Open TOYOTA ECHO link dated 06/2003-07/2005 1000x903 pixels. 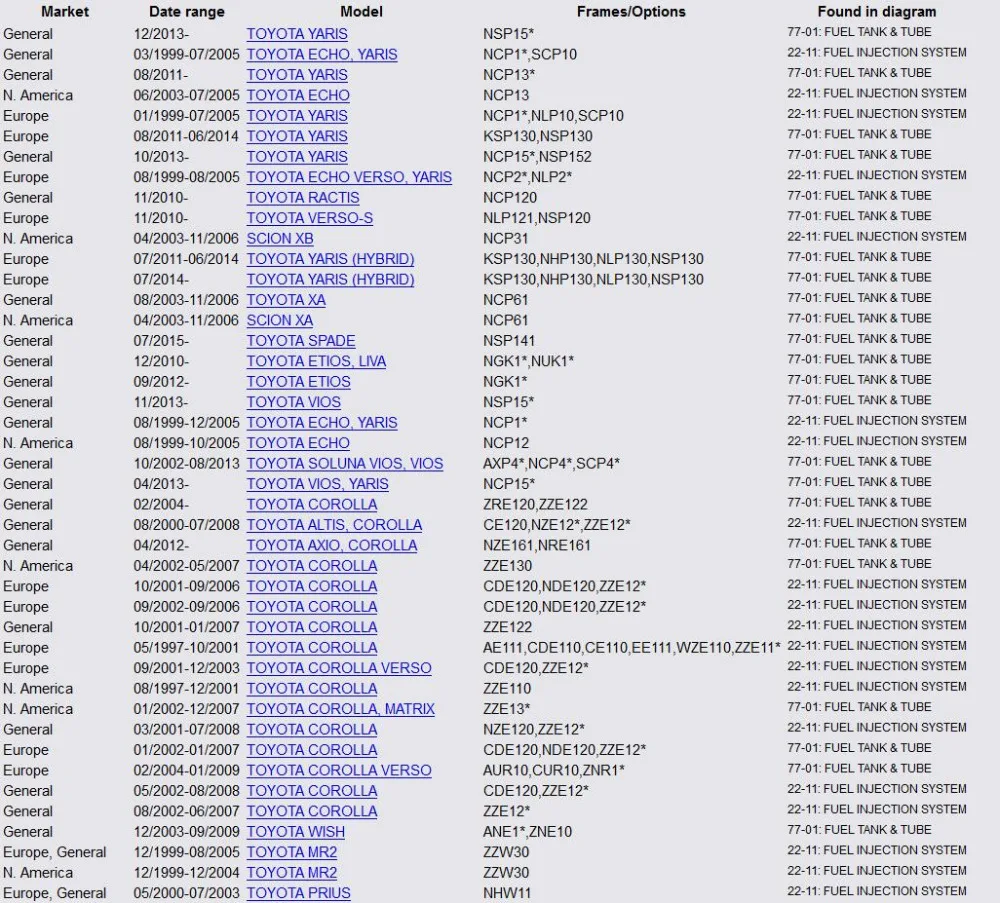298,96
